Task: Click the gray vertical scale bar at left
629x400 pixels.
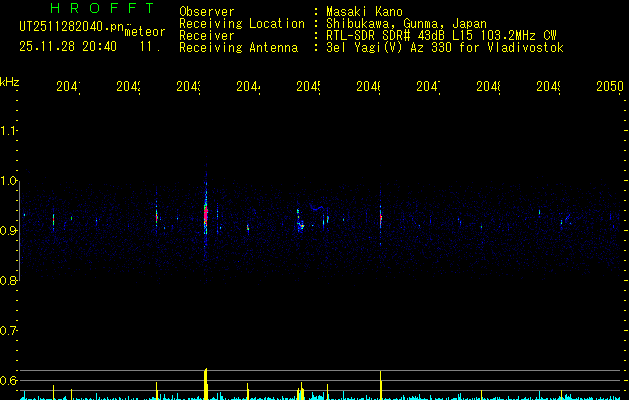Action: pyautogui.click(x=20, y=231)
